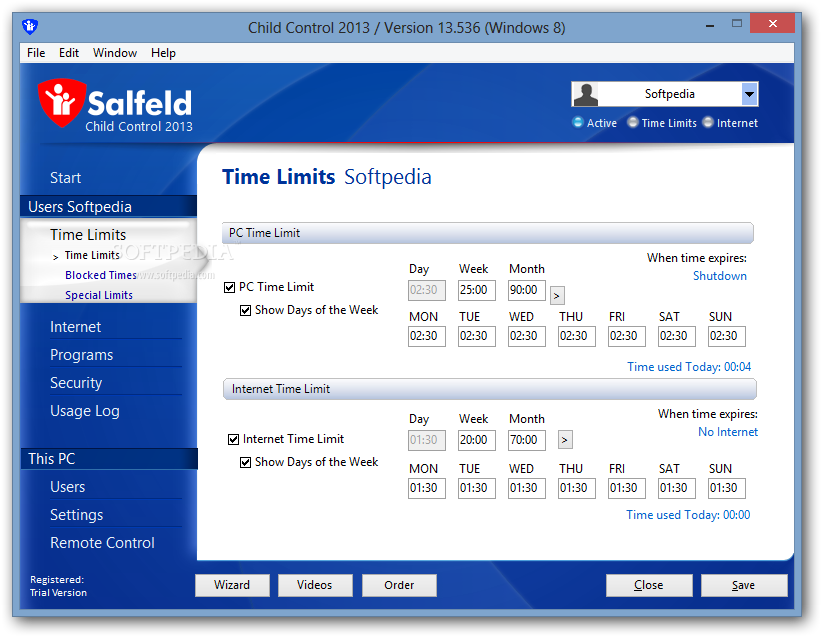822x637 pixels.
Task: Open Remote Control under This PC
Action: pyautogui.click(x=102, y=543)
